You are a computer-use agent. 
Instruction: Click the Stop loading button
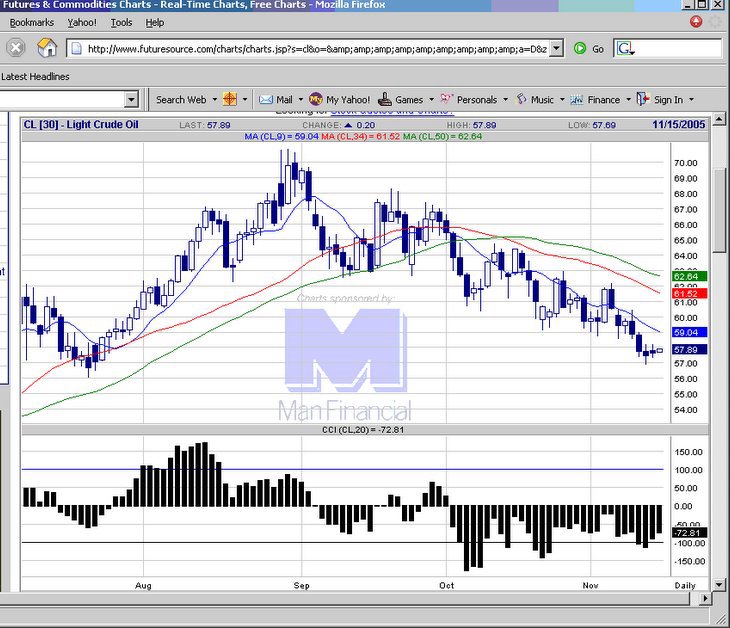(16, 48)
